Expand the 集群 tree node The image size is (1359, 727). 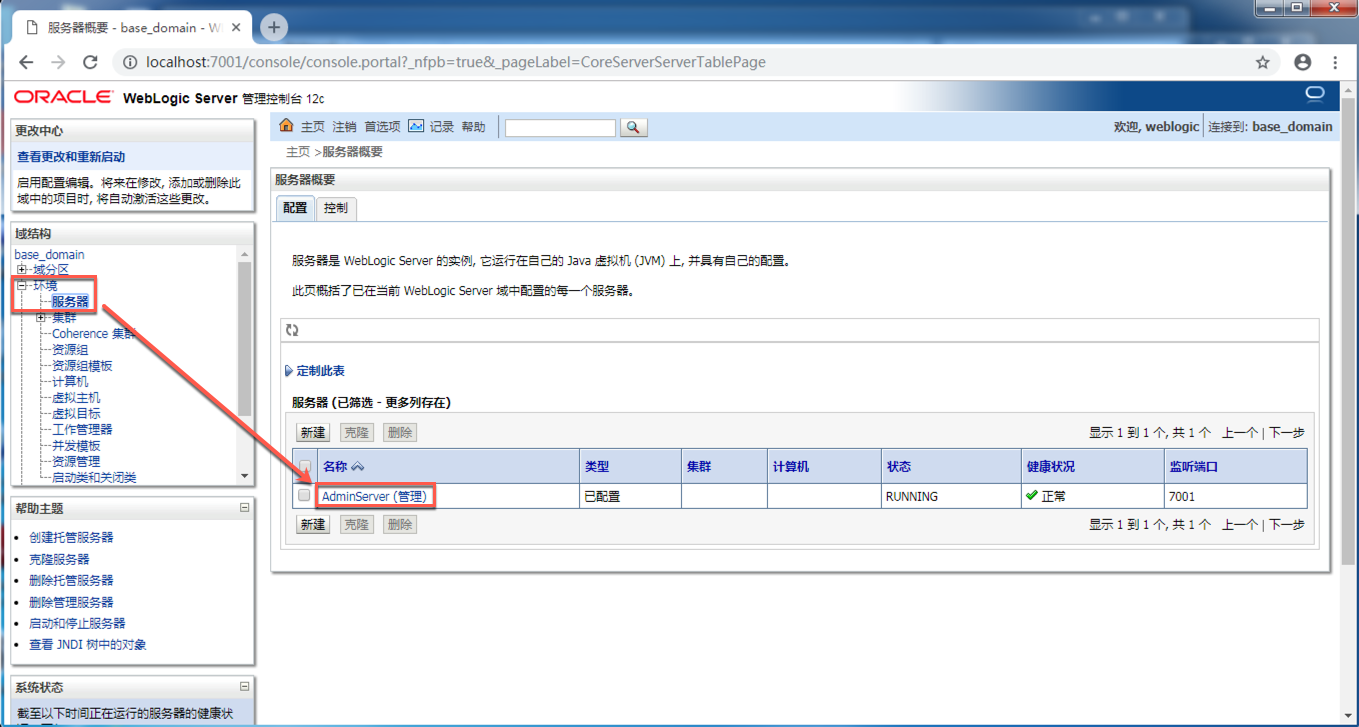pyautogui.click(x=41, y=318)
